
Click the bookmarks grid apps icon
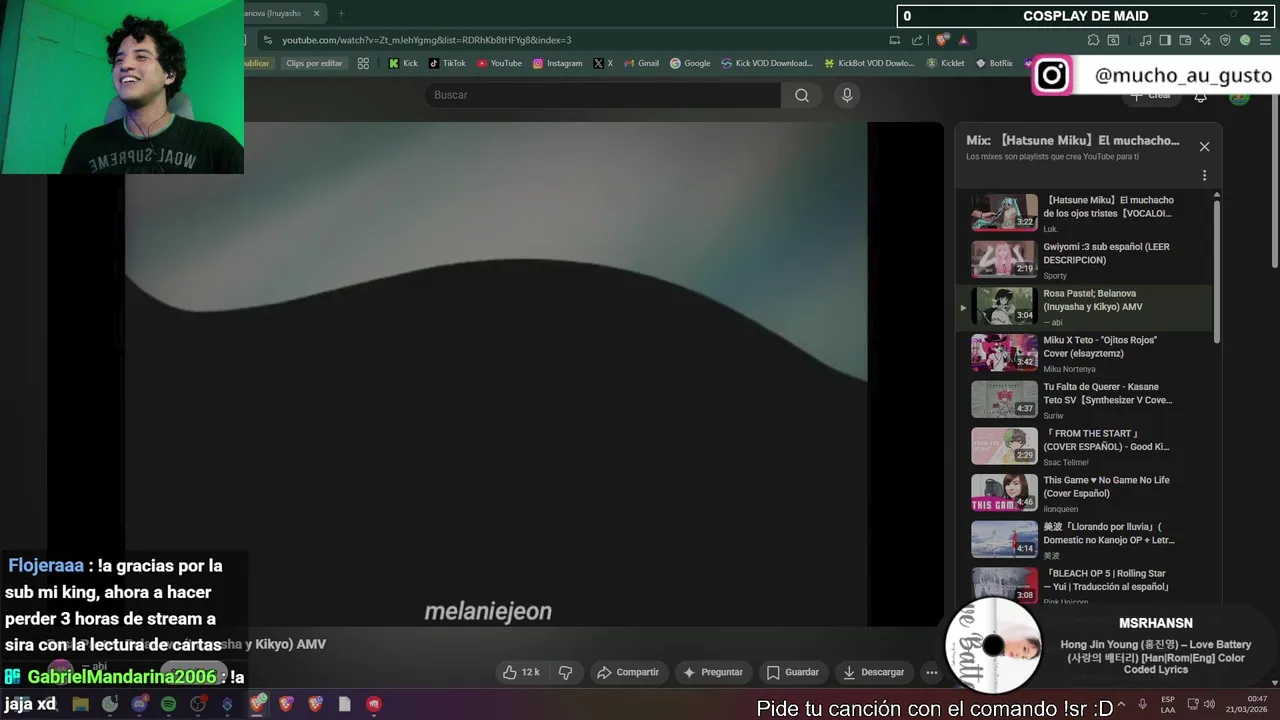point(363,63)
